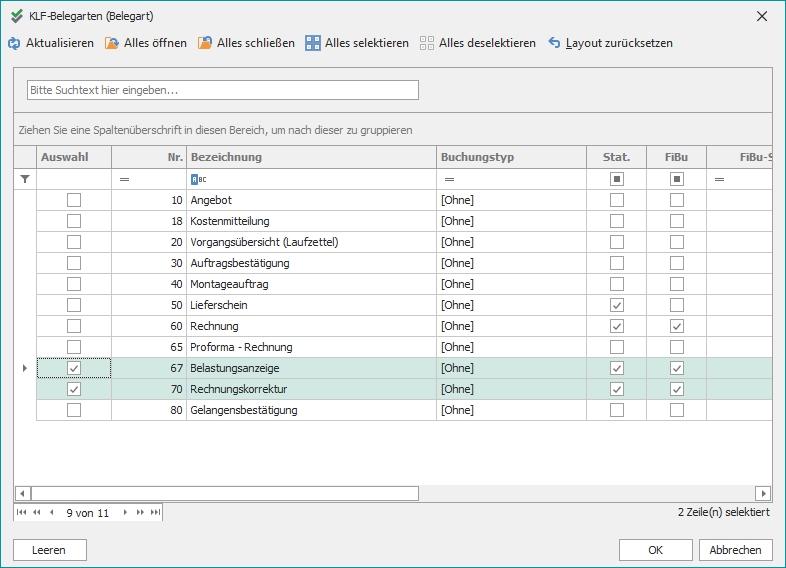Check the Auswahl box for Angebot
Viewport: 786px width, 568px height.
tap(74, 200)
